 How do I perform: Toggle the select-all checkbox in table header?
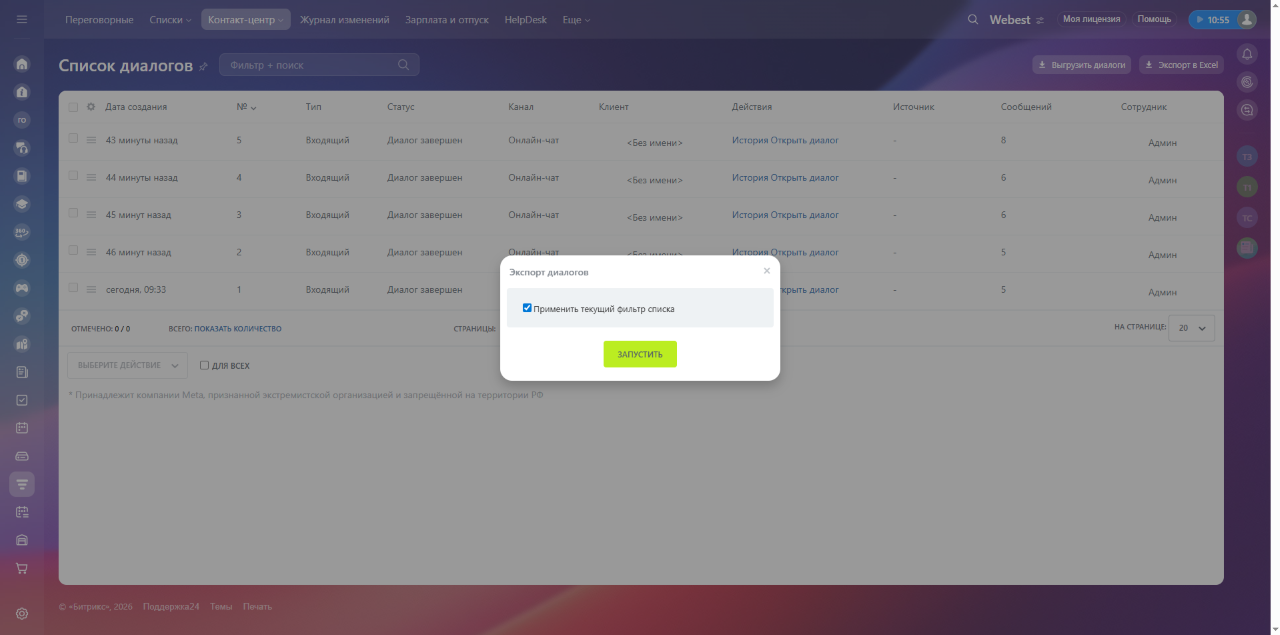(73, 107)
